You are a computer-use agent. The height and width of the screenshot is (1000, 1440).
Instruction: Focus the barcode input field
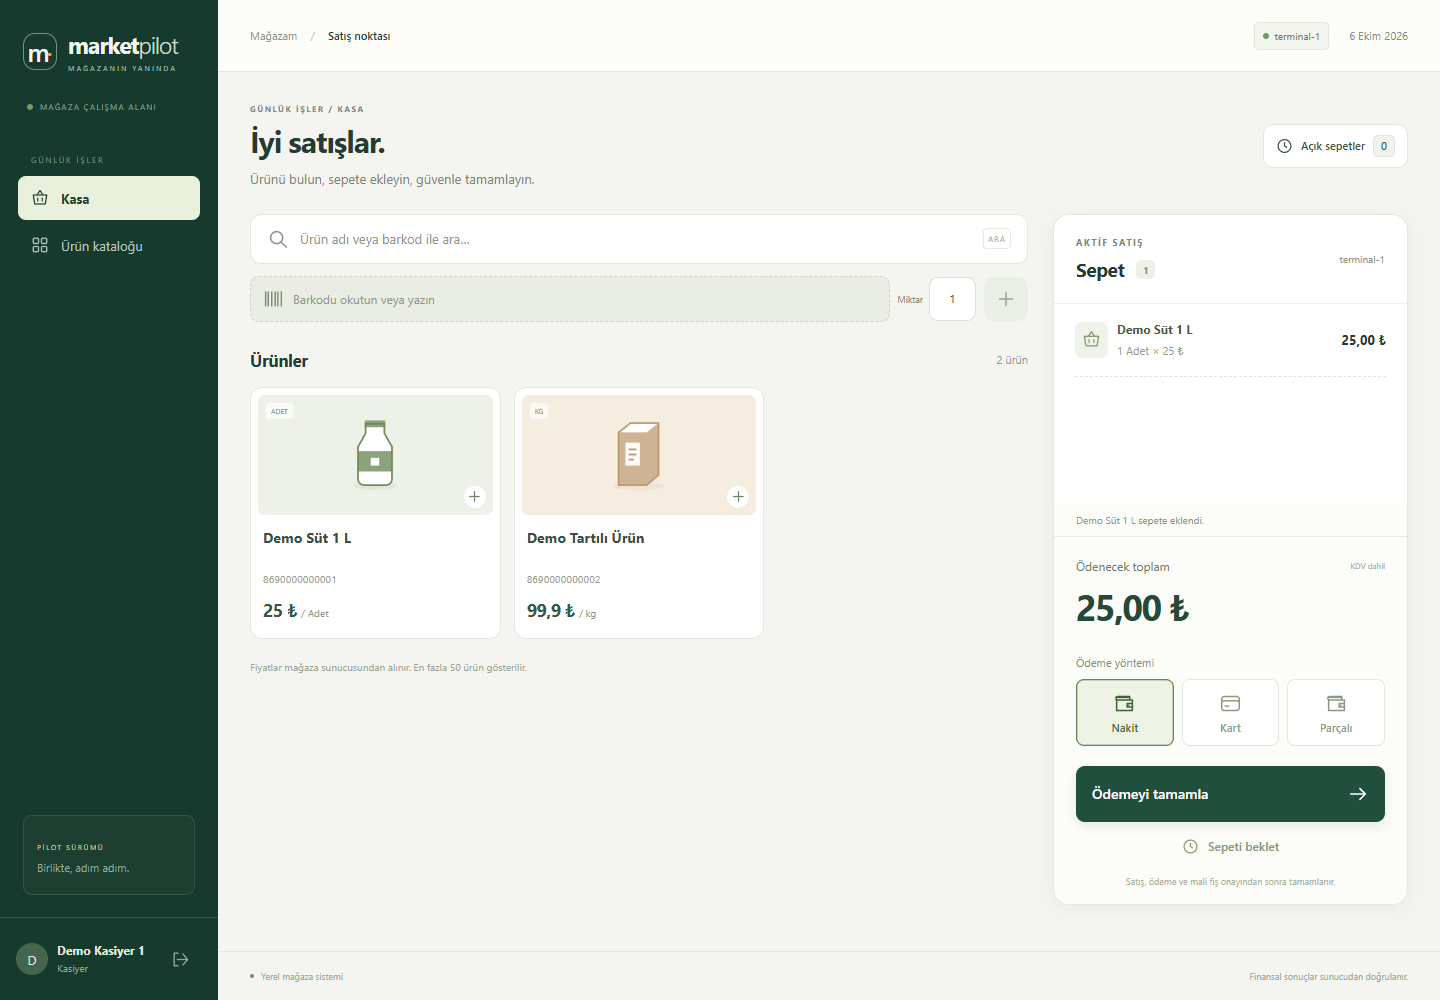coord(570,299)
